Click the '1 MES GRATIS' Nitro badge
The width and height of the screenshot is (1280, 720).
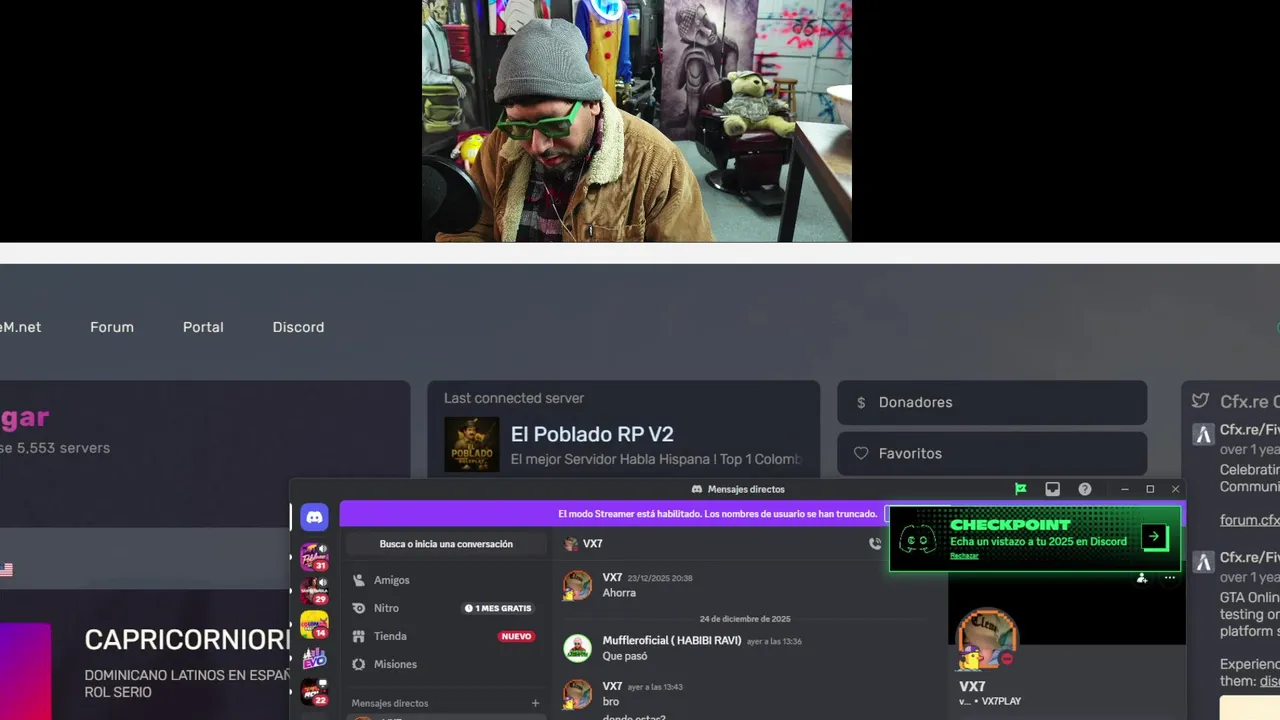click(x=499, y=608)
